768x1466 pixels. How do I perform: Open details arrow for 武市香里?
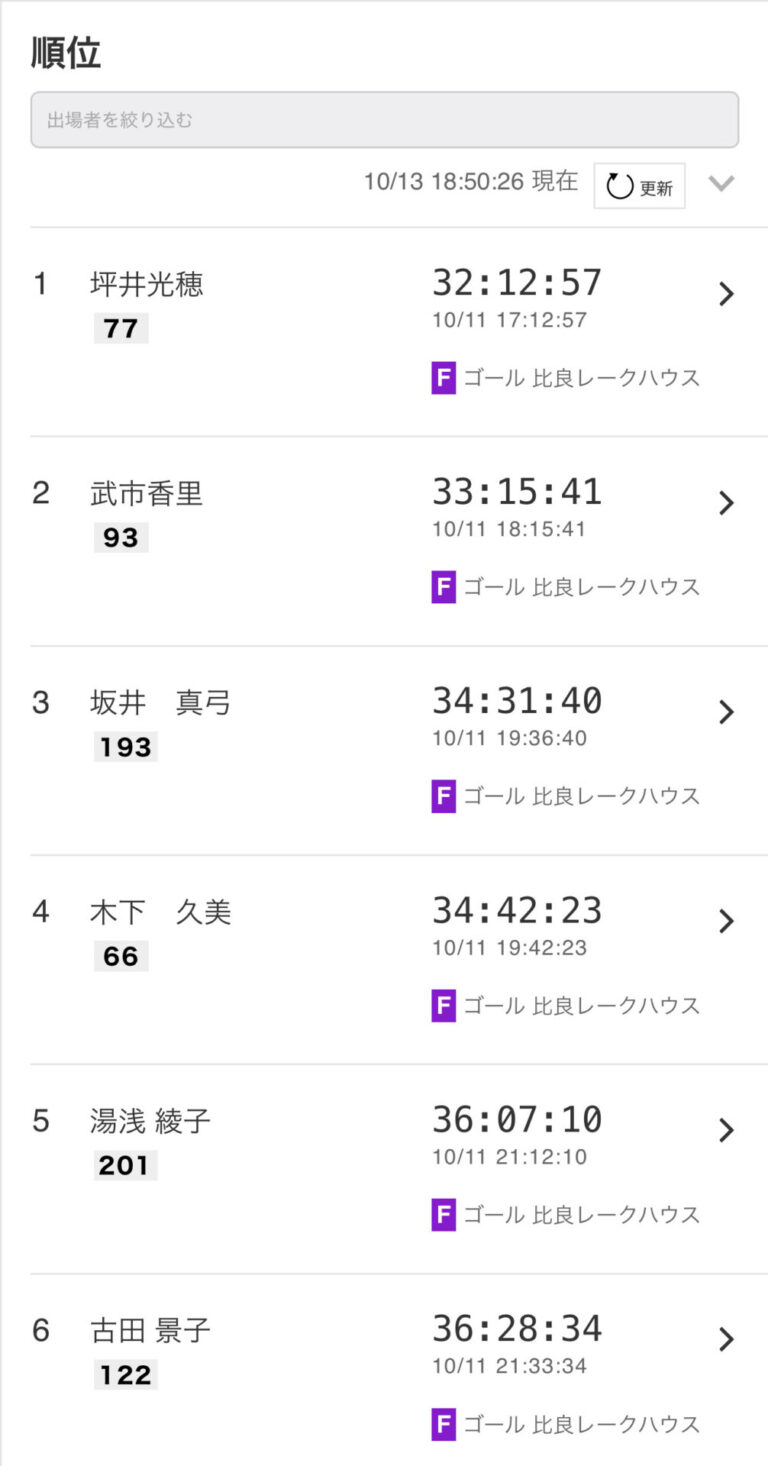[x=727, y=503]
